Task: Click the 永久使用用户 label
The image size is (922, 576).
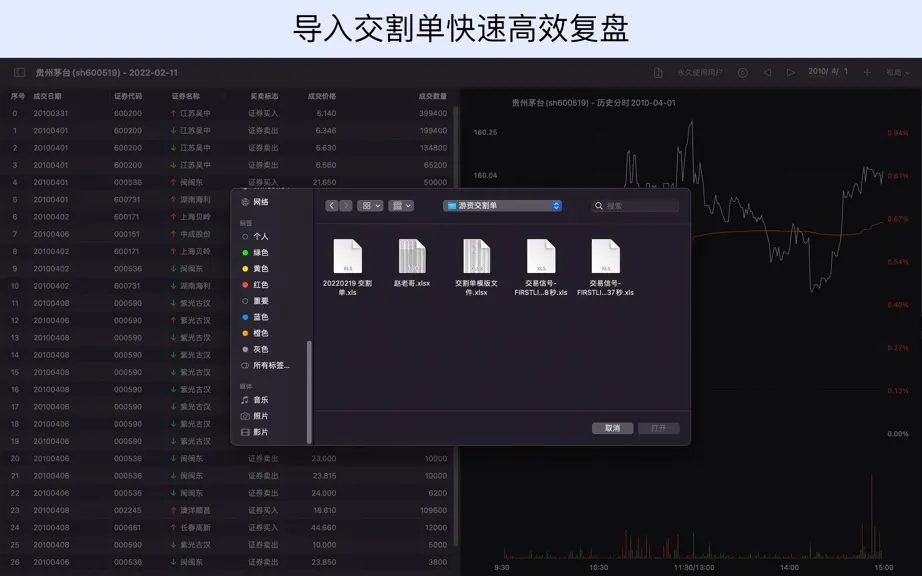Action: click(x=700, y=72)
